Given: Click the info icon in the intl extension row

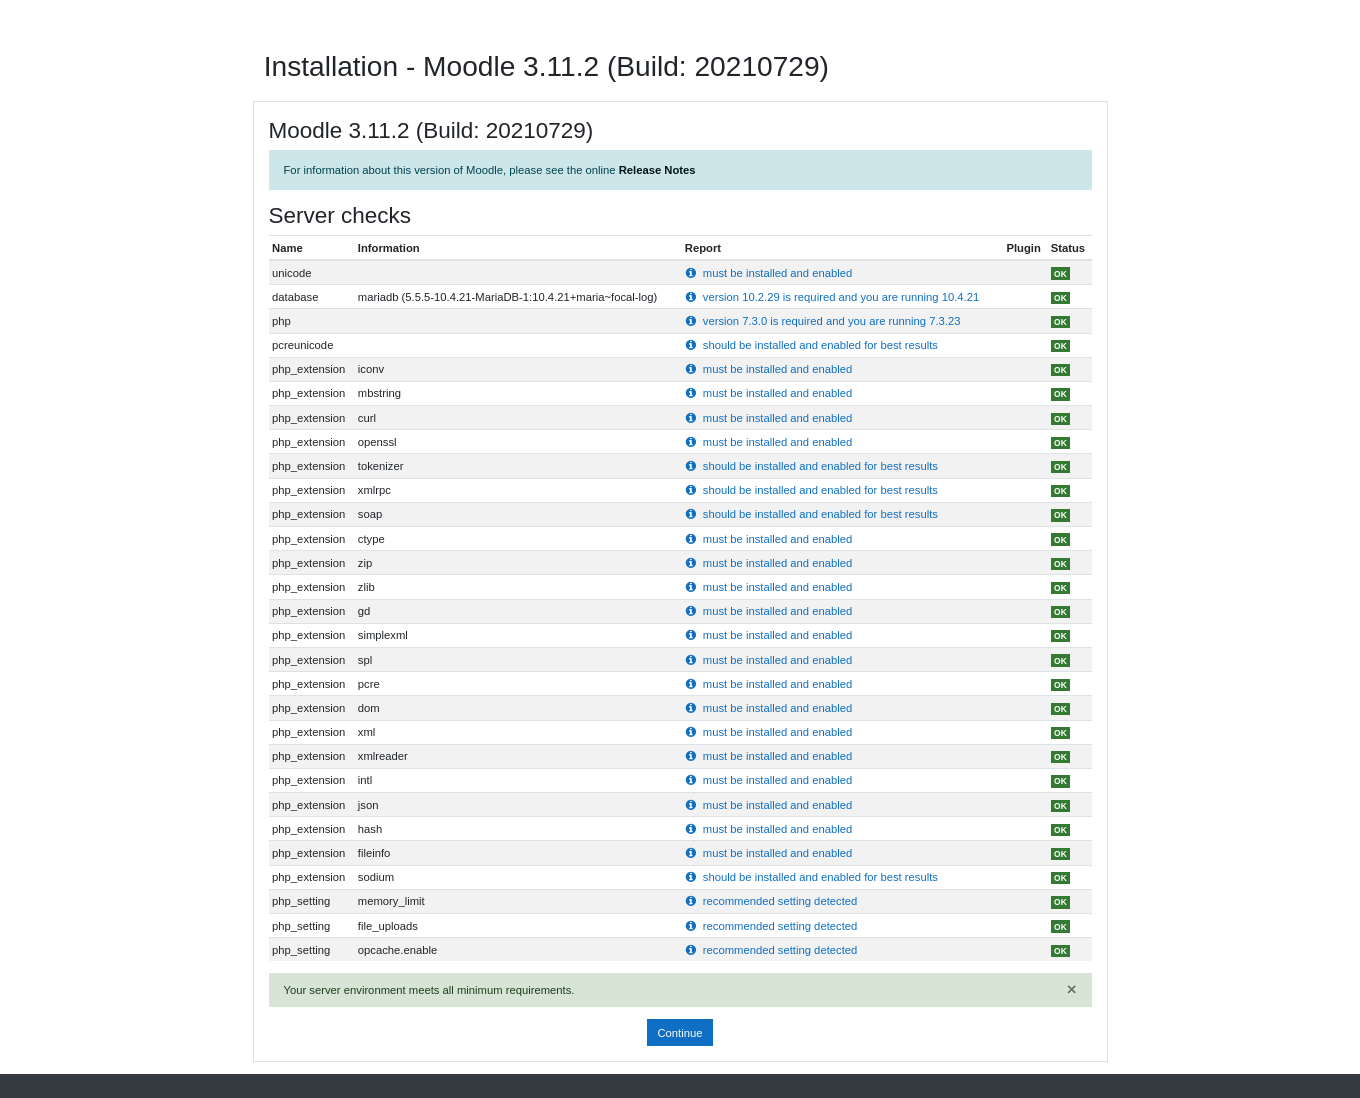Looking at the screenshot, I should (x=690, y=780).
